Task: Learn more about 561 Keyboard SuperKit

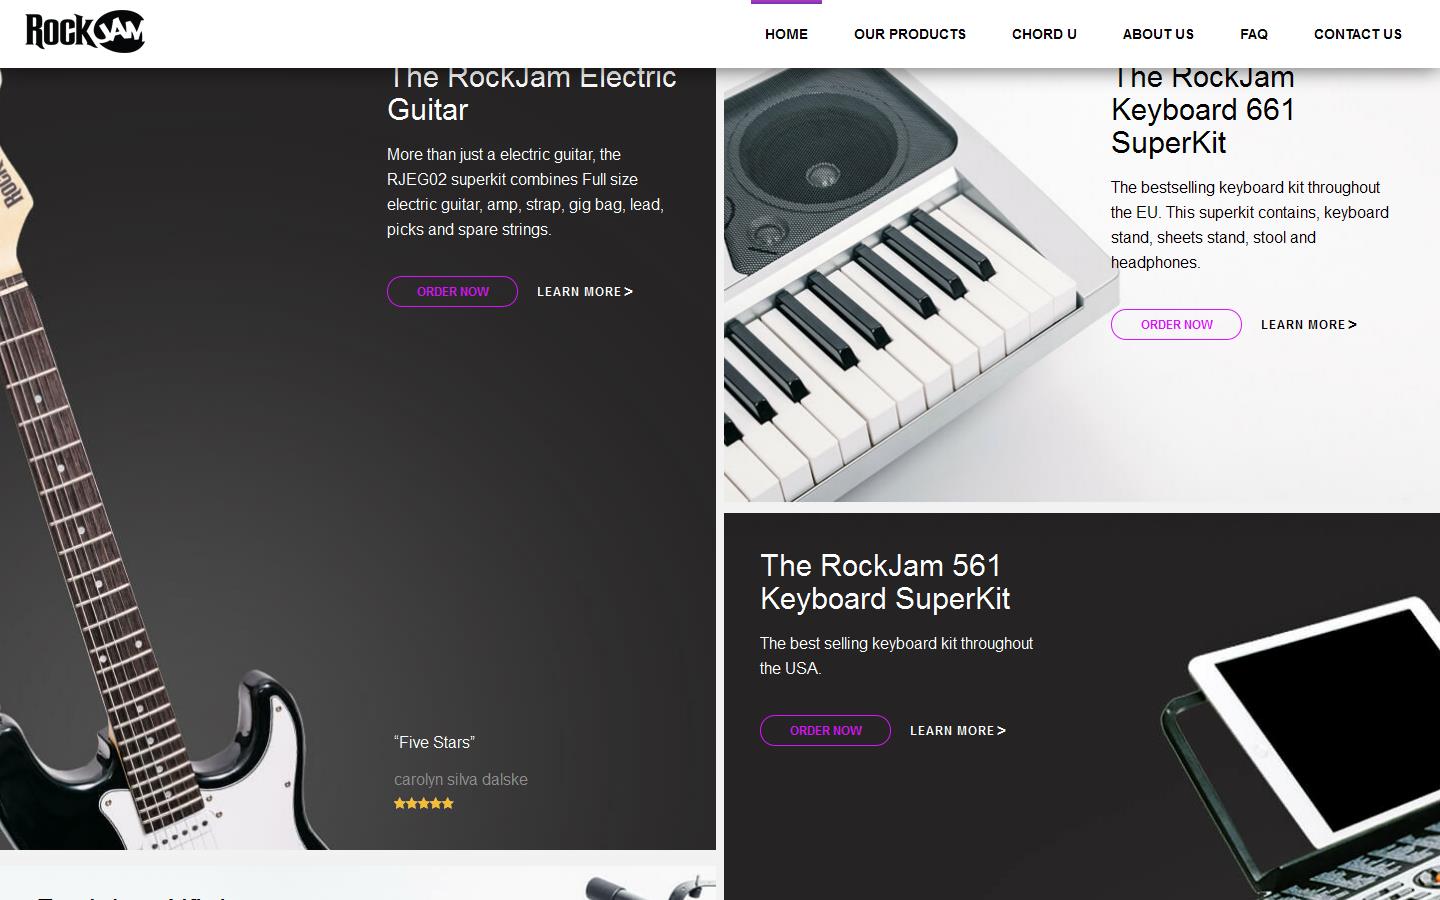Action: click(957, 731)
